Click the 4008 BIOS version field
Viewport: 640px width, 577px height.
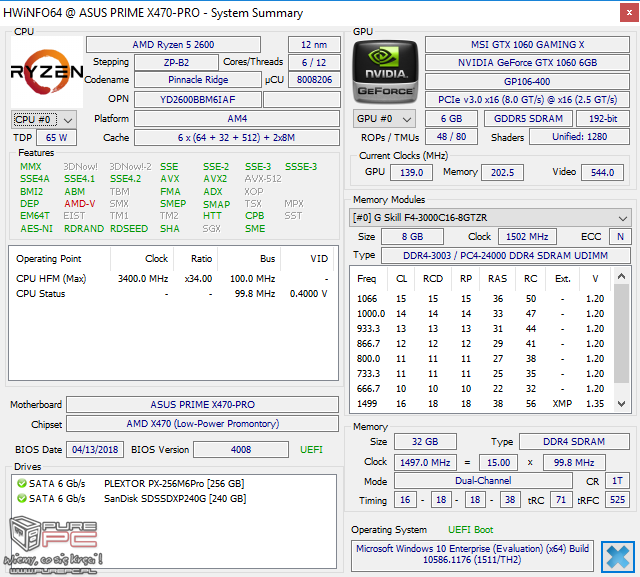coord(241,450)
